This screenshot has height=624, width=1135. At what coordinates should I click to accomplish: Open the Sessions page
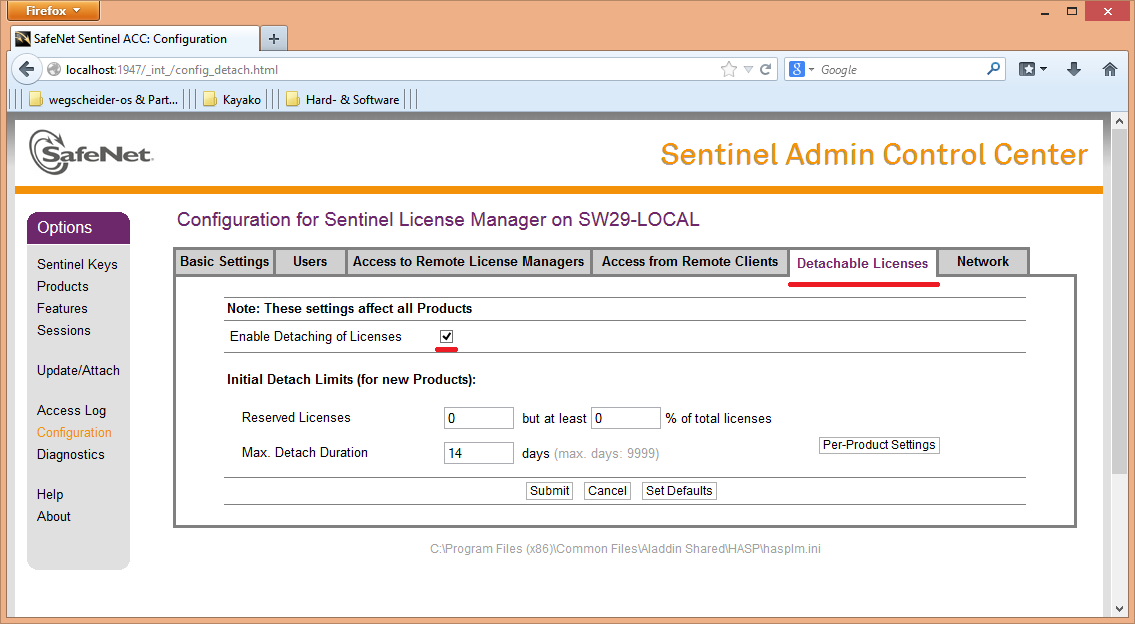pyautogui.click(x=64, y=330)
